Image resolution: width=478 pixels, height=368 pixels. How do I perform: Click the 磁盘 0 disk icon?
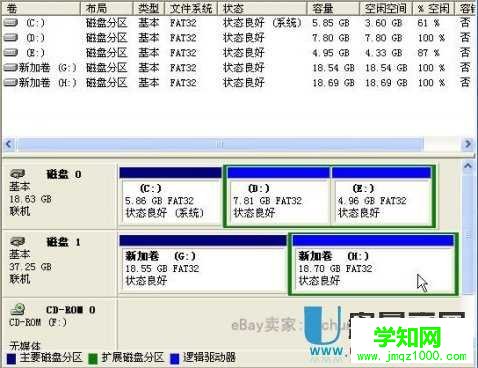(x=18, y=174)
